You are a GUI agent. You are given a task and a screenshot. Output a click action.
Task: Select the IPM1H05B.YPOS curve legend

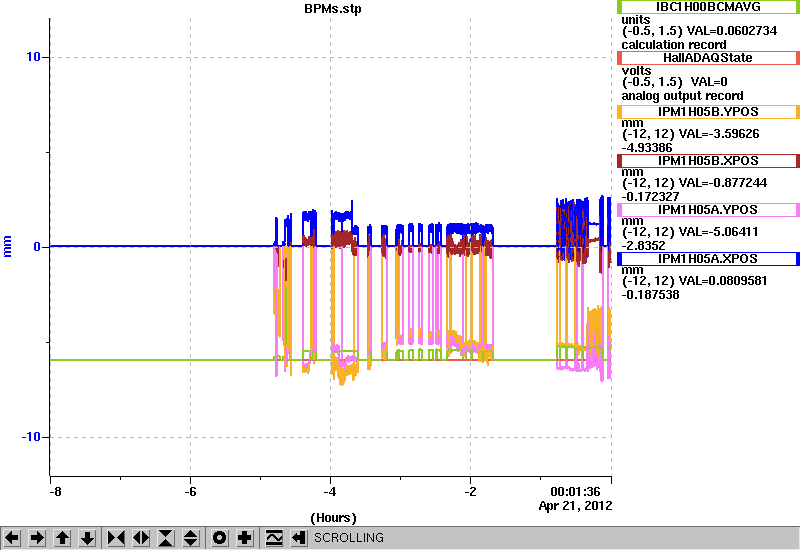click(x=708, y=112)
